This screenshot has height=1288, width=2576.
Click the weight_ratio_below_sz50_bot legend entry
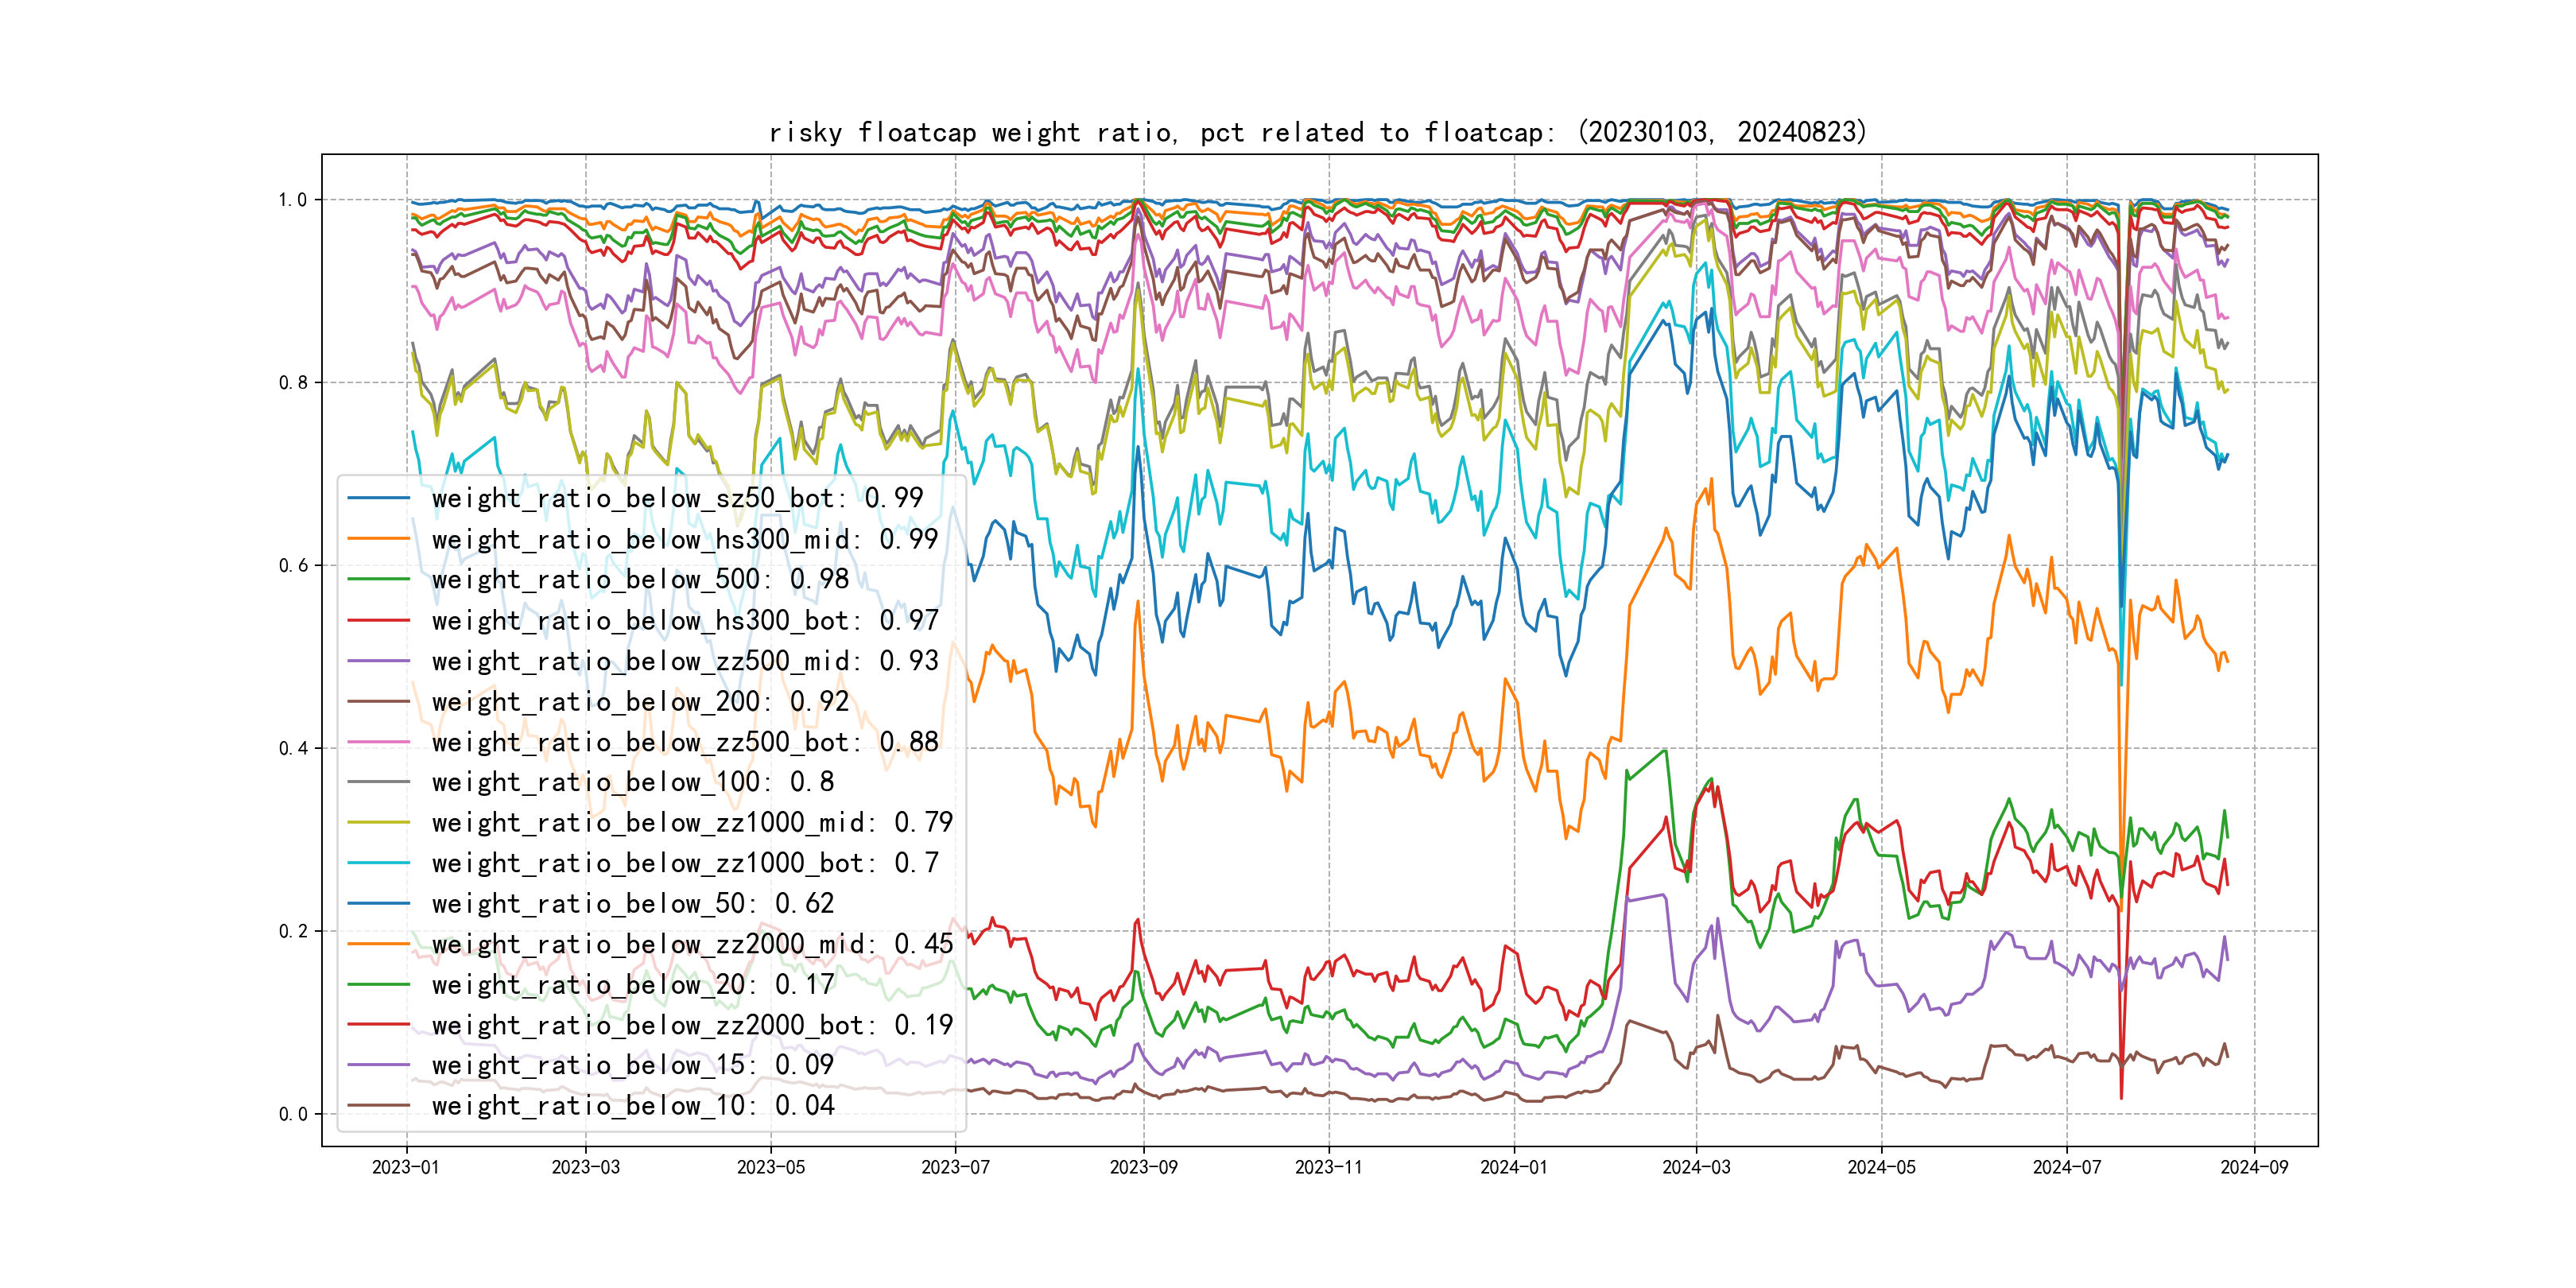[x=677, y=498]
